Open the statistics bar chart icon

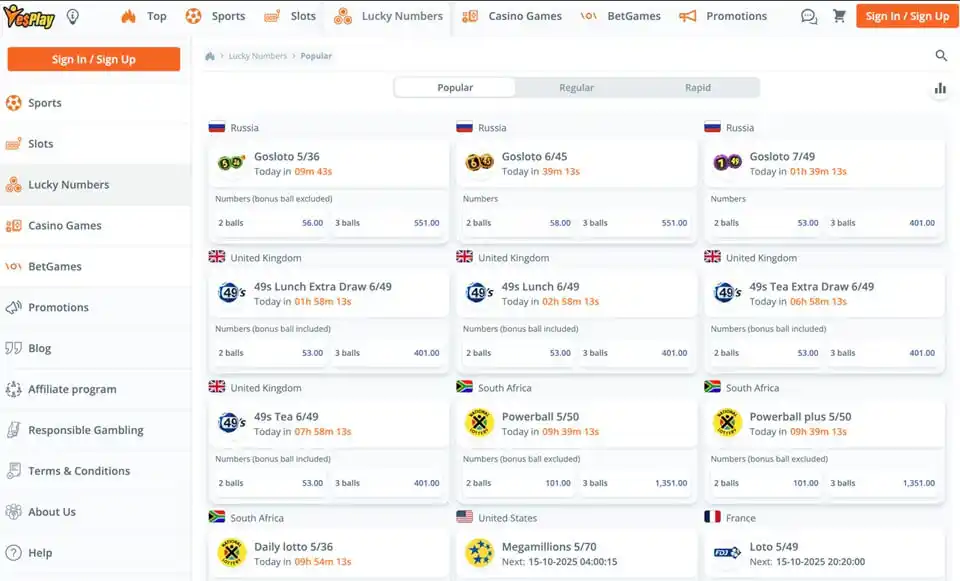point(940,88)
